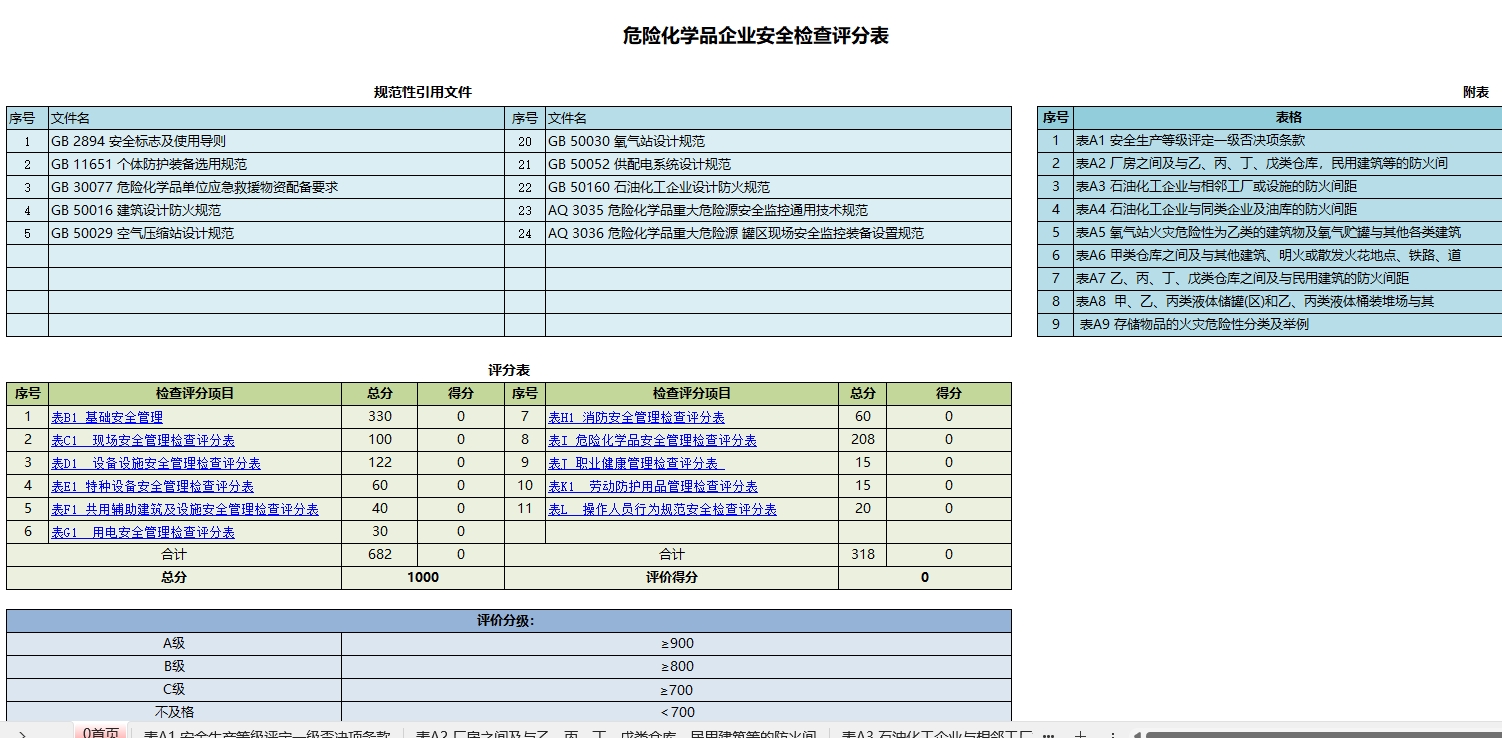This screenshot has width=1502, height=738.
Task: Select the ≥800 threshold cell
Action: 677,666
